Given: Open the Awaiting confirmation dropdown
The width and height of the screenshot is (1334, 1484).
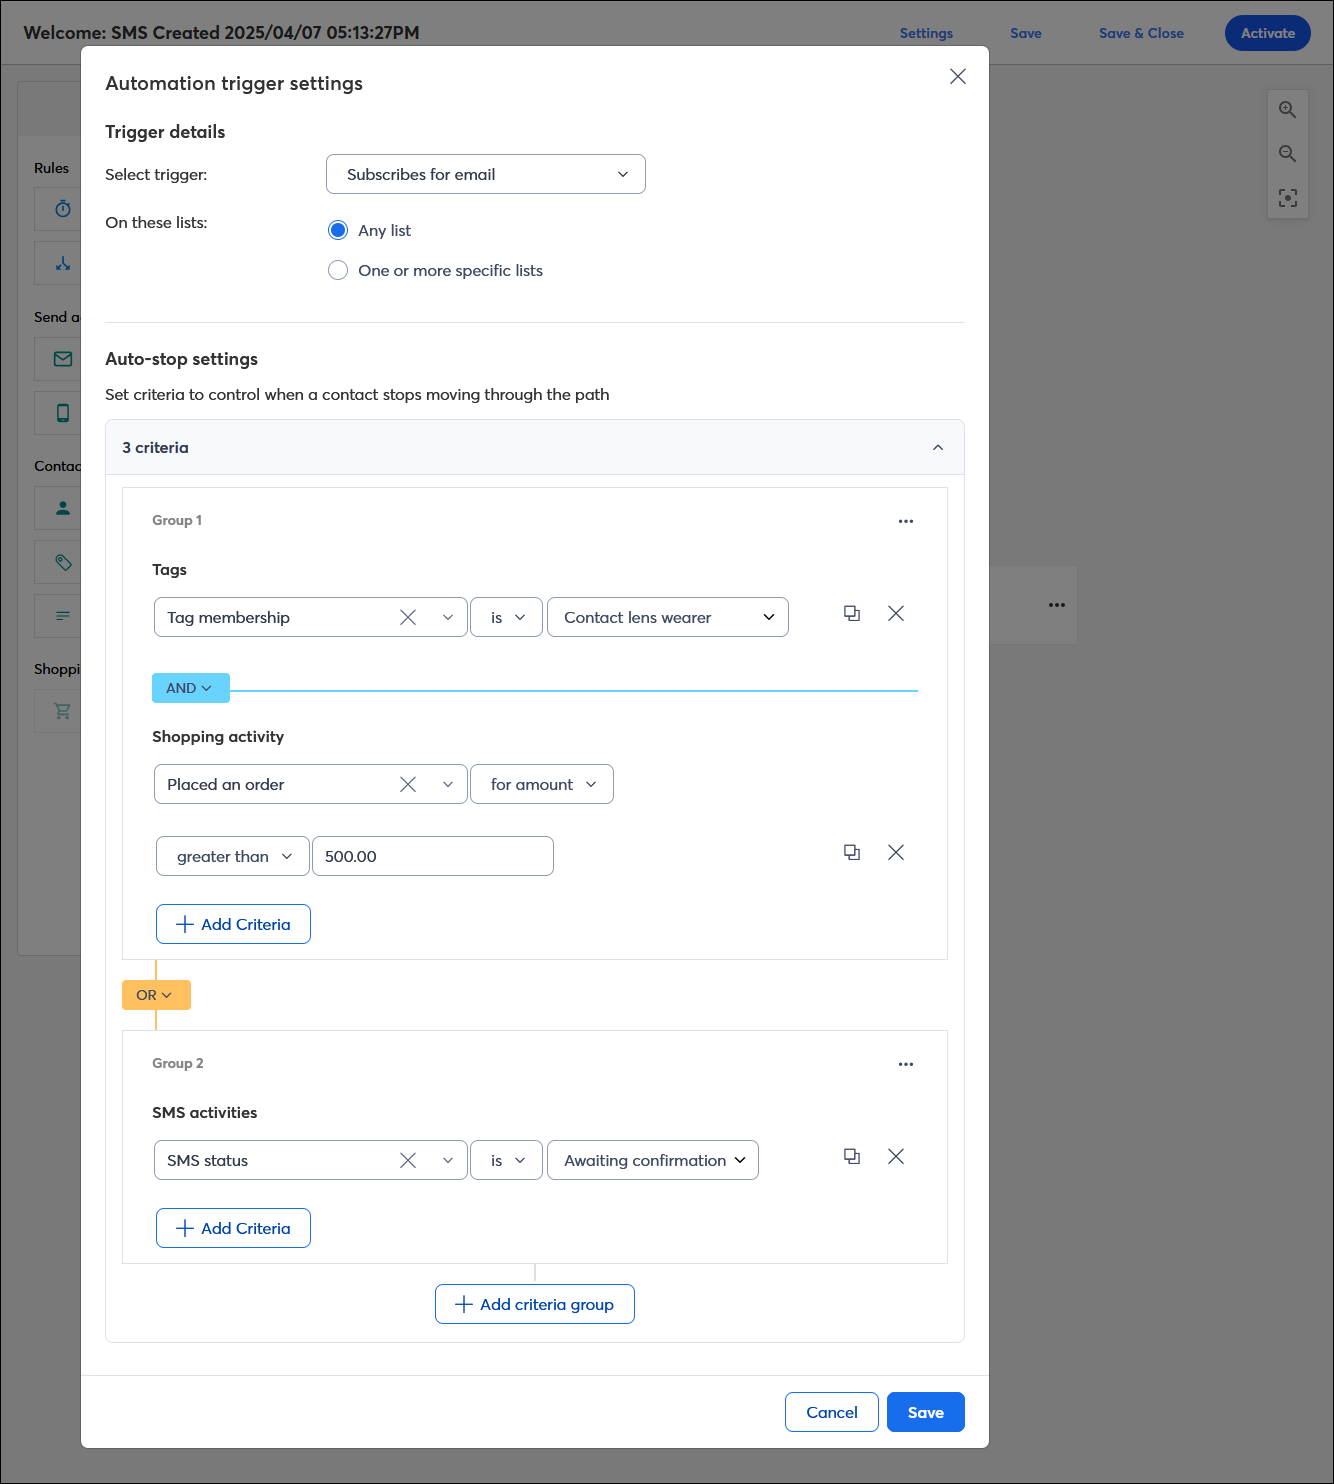Looking at the screenshot, I should (653, 1160).
